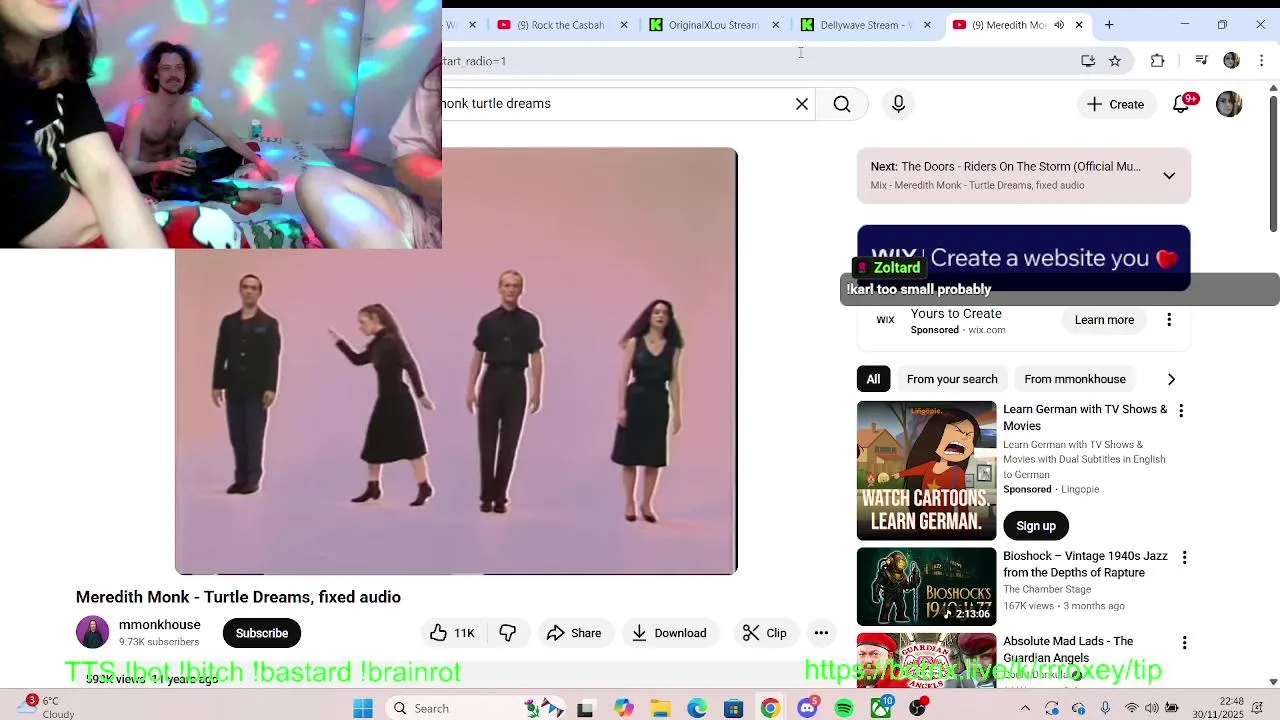Open mmonkhouse channel name link
The image size is (1280, 720).
(160, 625)
